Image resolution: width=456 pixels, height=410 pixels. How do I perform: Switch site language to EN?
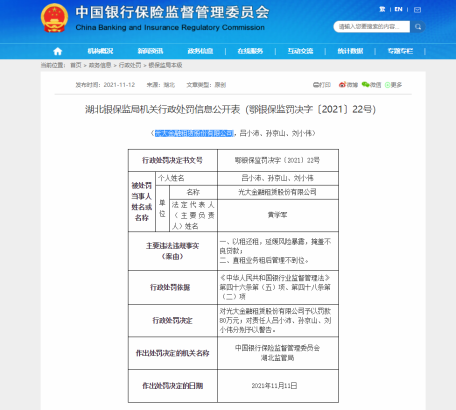coord(398,10)
